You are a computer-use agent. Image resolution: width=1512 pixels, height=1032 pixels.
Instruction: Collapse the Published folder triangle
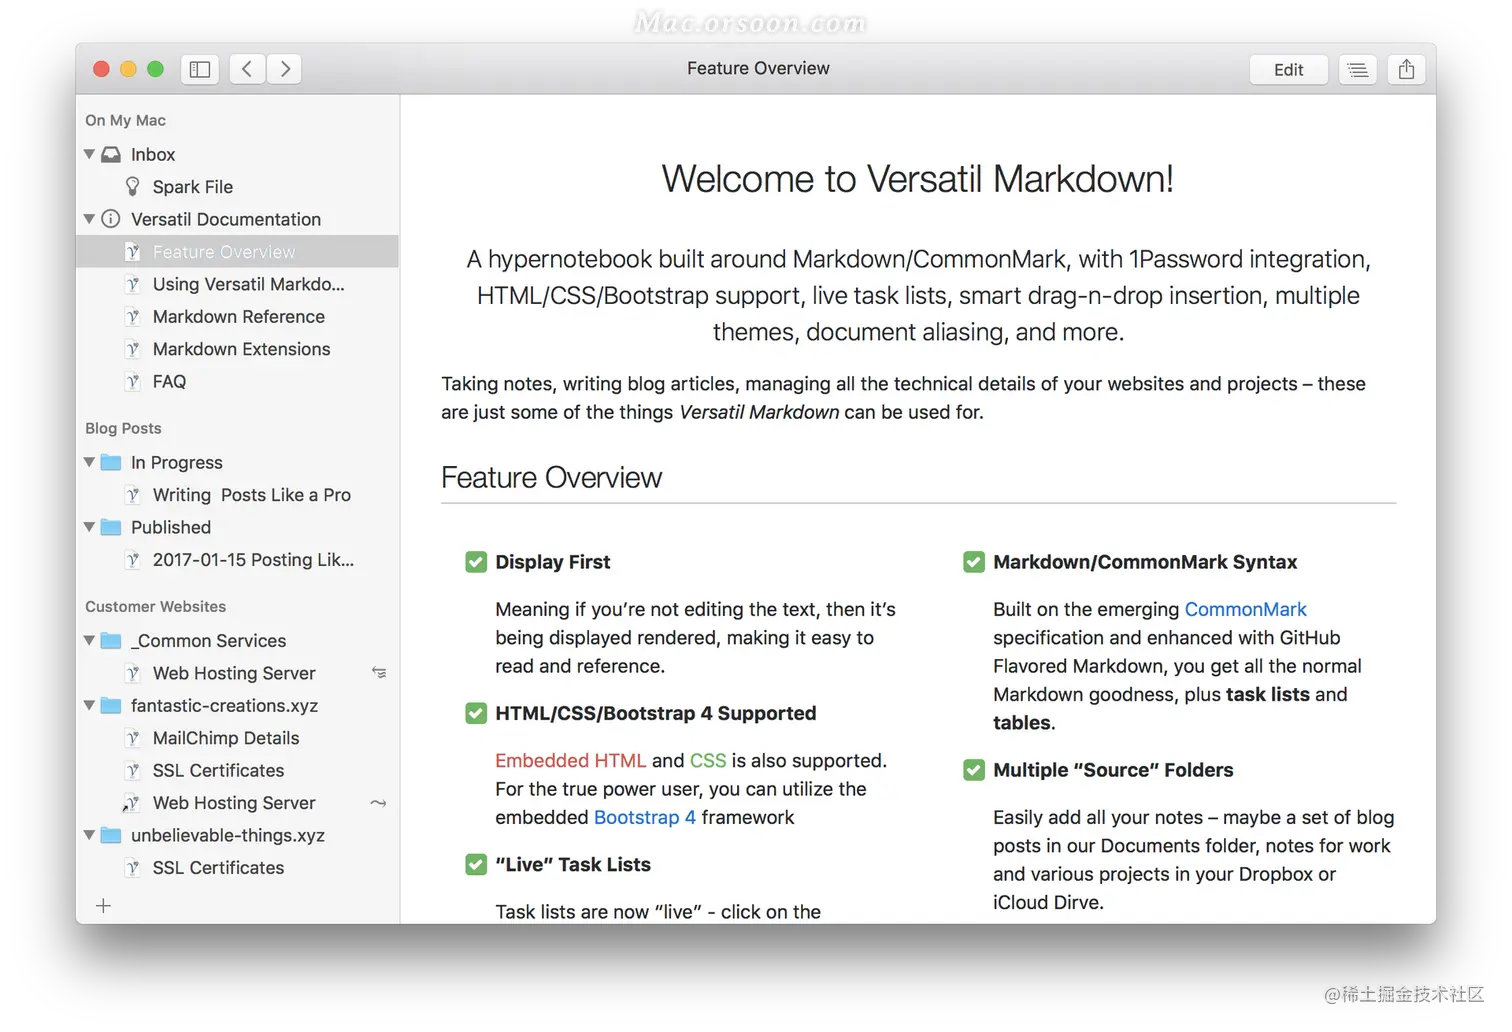(89, 527)
